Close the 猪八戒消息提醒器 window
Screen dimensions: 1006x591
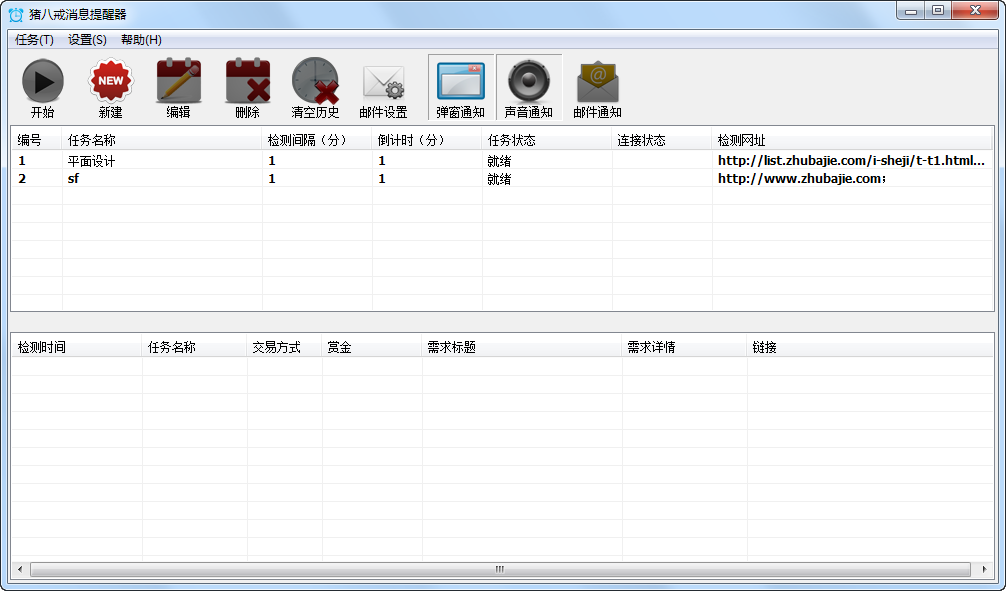pos(975,11)
